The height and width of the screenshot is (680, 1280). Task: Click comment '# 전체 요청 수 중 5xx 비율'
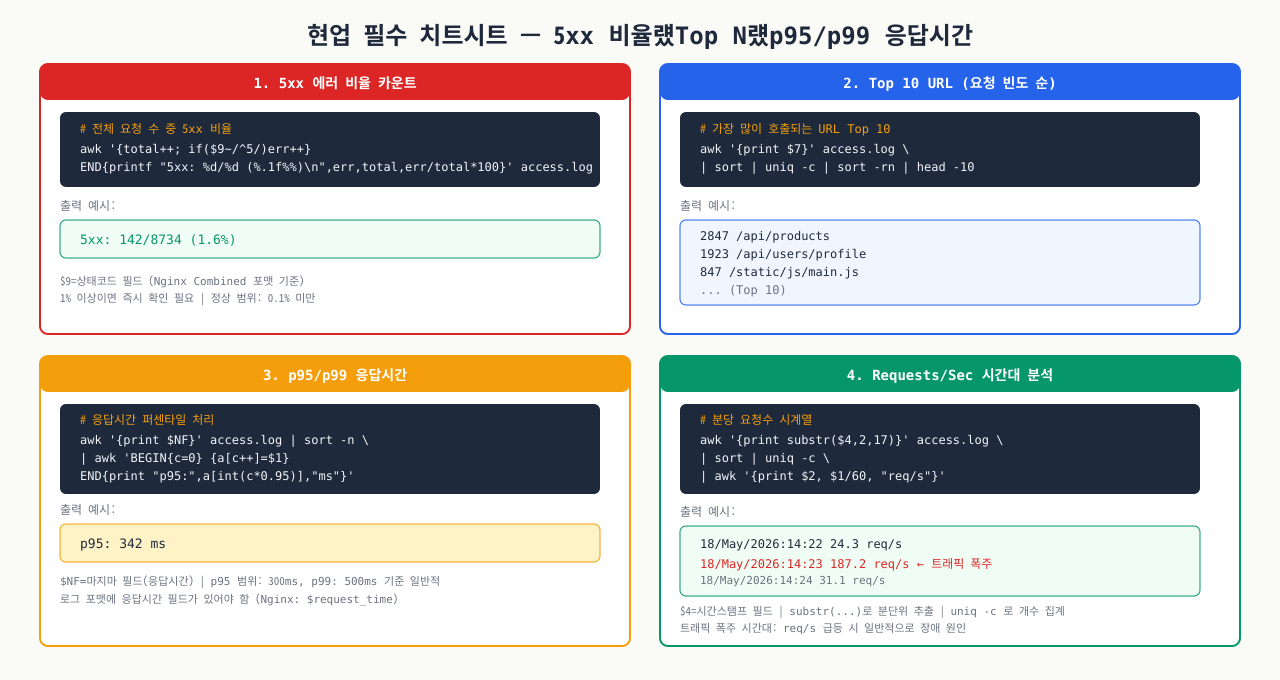tap(156, 129)
